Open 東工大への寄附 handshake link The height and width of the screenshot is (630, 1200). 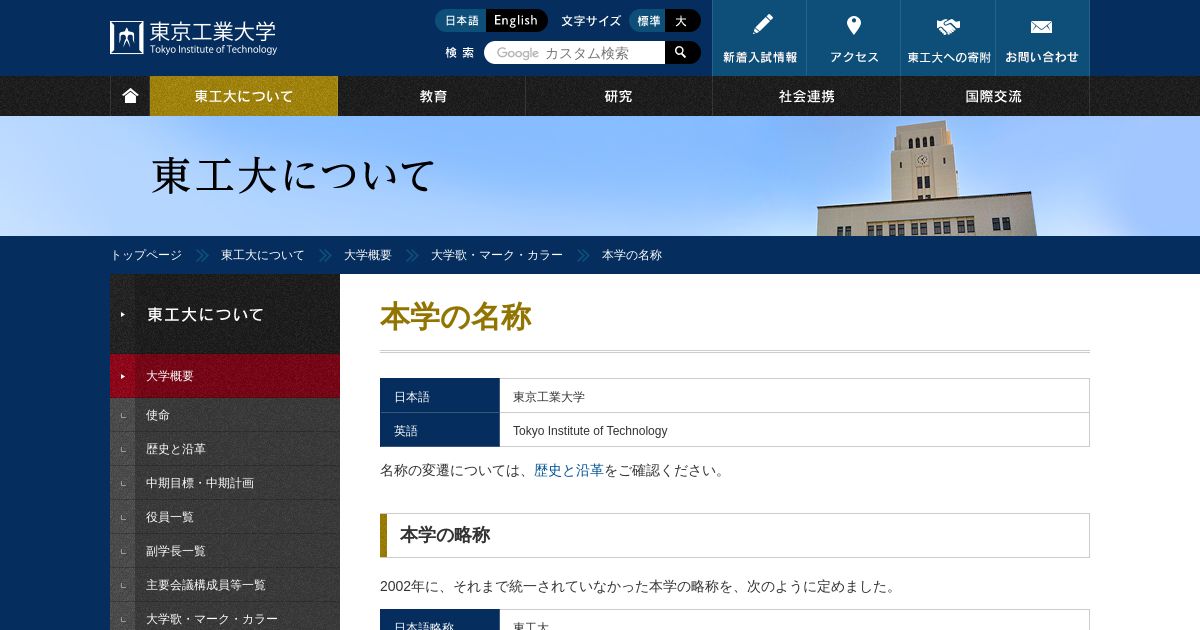[948, 38]
